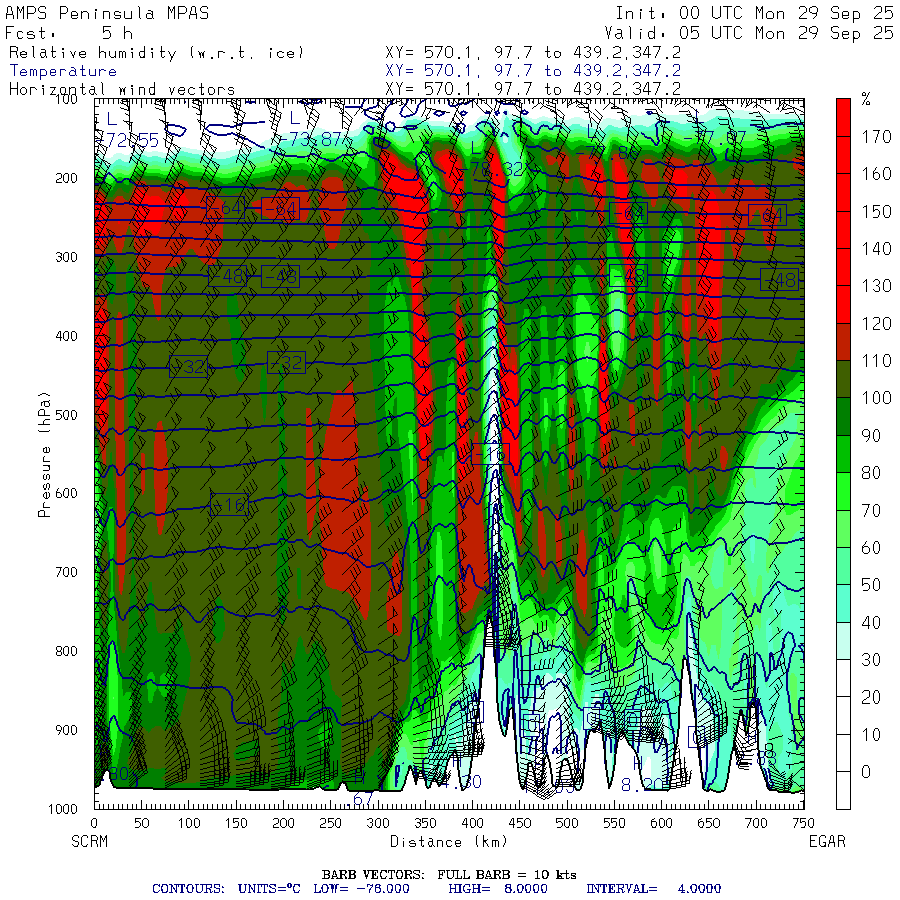900x900 pixels.
Task: Click the '130' color bar label
Action: tap(876, 286)
